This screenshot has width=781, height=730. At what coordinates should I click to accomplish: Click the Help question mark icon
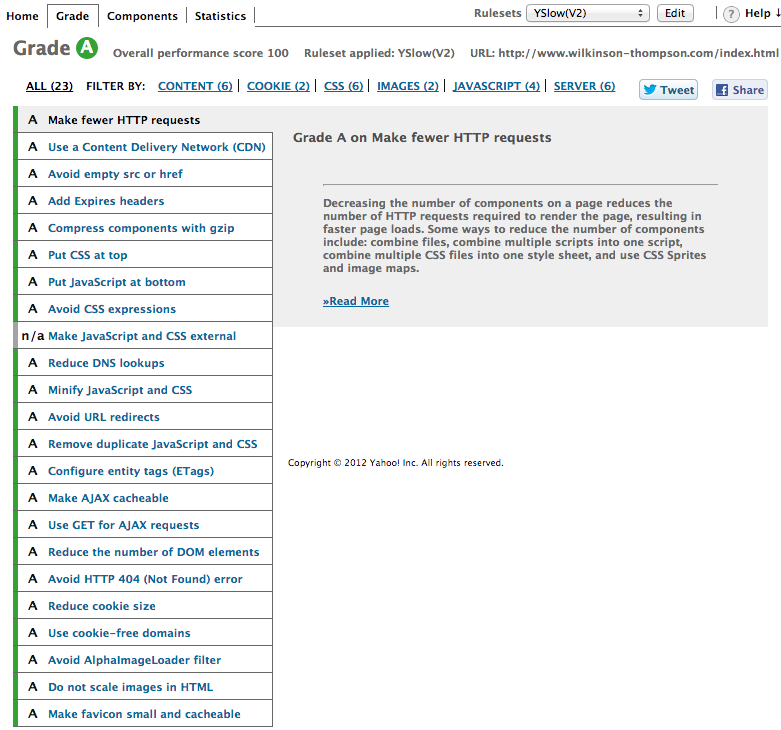click(x=731, y=14)
